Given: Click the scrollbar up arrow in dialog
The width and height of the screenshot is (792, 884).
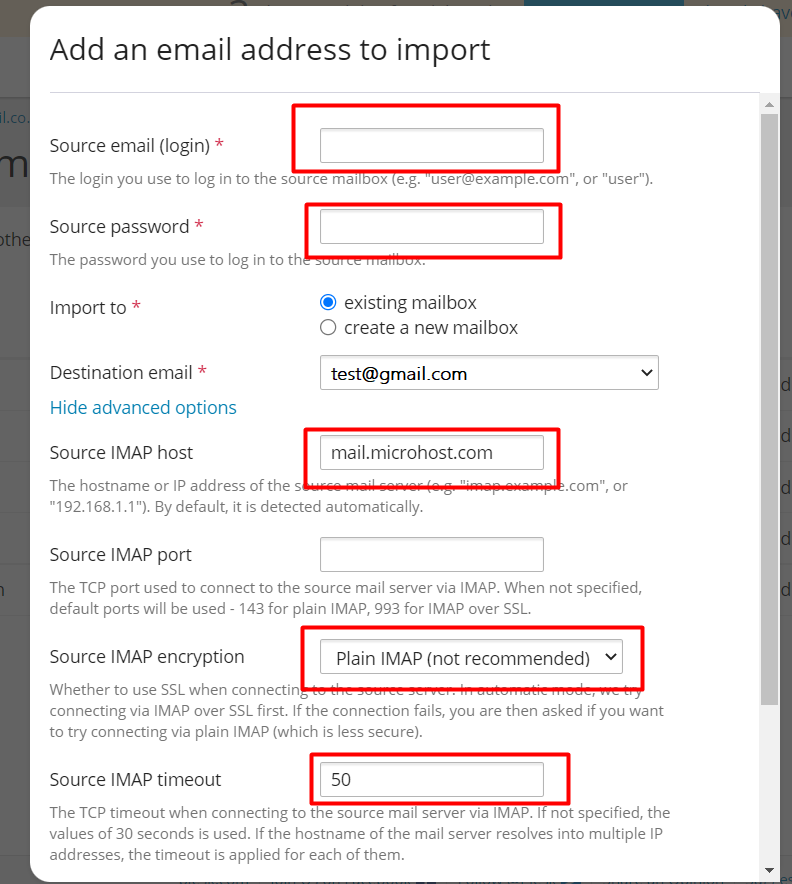Looking at the screenshot, I should 769,105.
